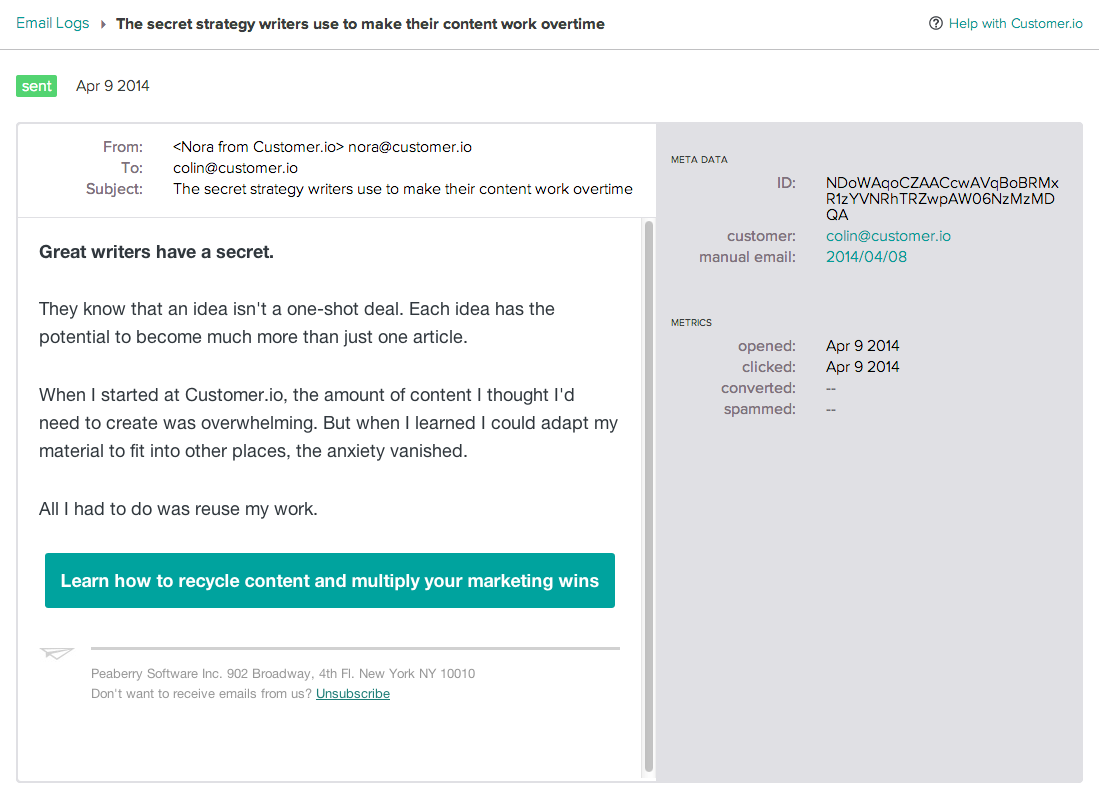The image size is (1099, 797).
Task: Click the breadcrumb email title
Action: coord(360,24)
